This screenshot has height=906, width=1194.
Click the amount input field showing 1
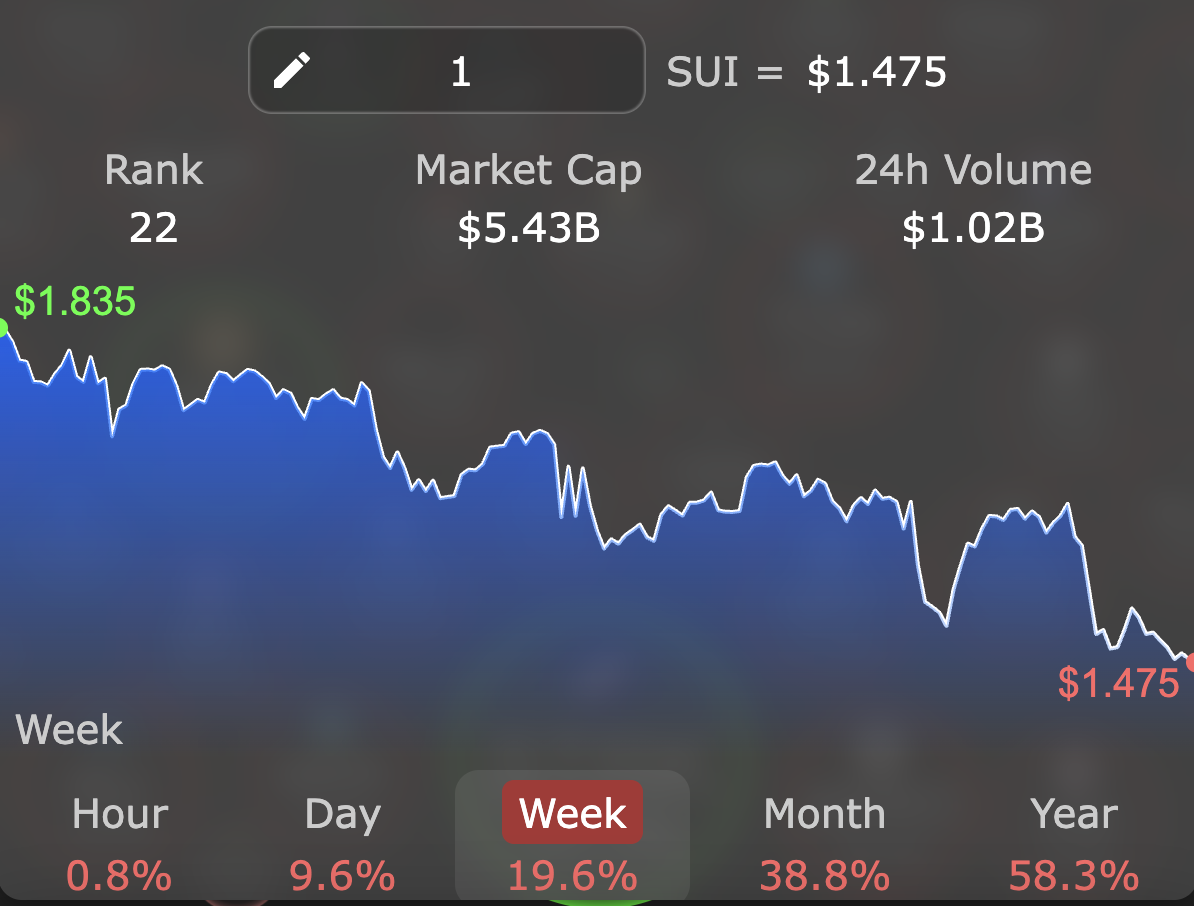click(x=460, y=71)
